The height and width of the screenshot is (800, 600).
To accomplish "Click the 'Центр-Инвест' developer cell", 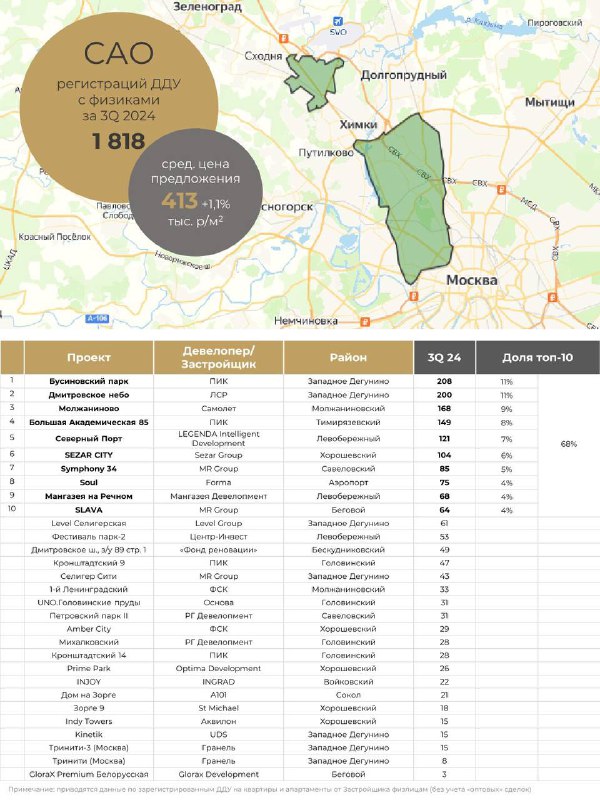I will pos(218,536).
